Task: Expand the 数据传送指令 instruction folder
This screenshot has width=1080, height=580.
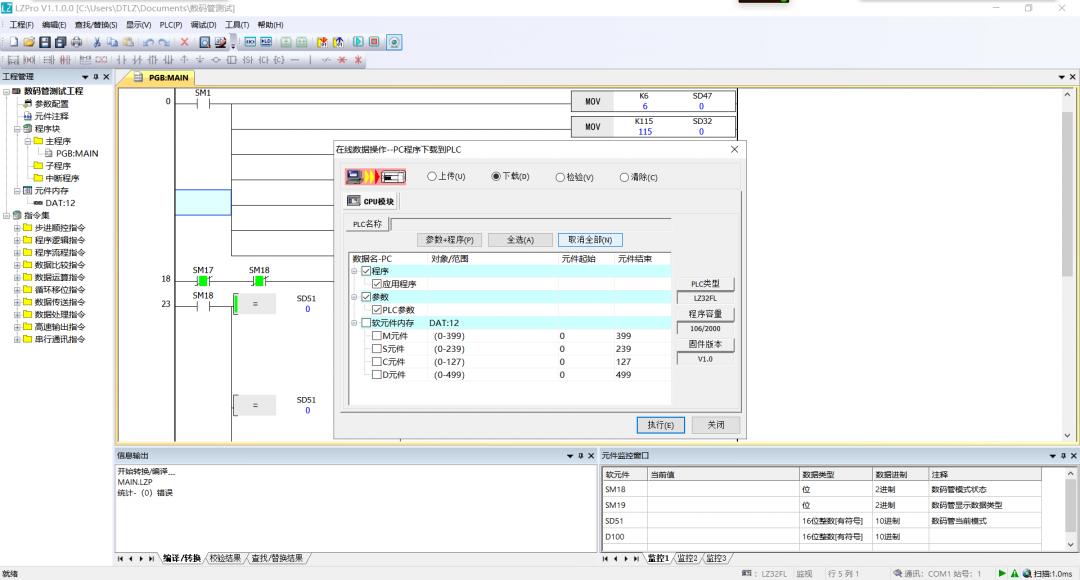Action: (x=17, y=302)
